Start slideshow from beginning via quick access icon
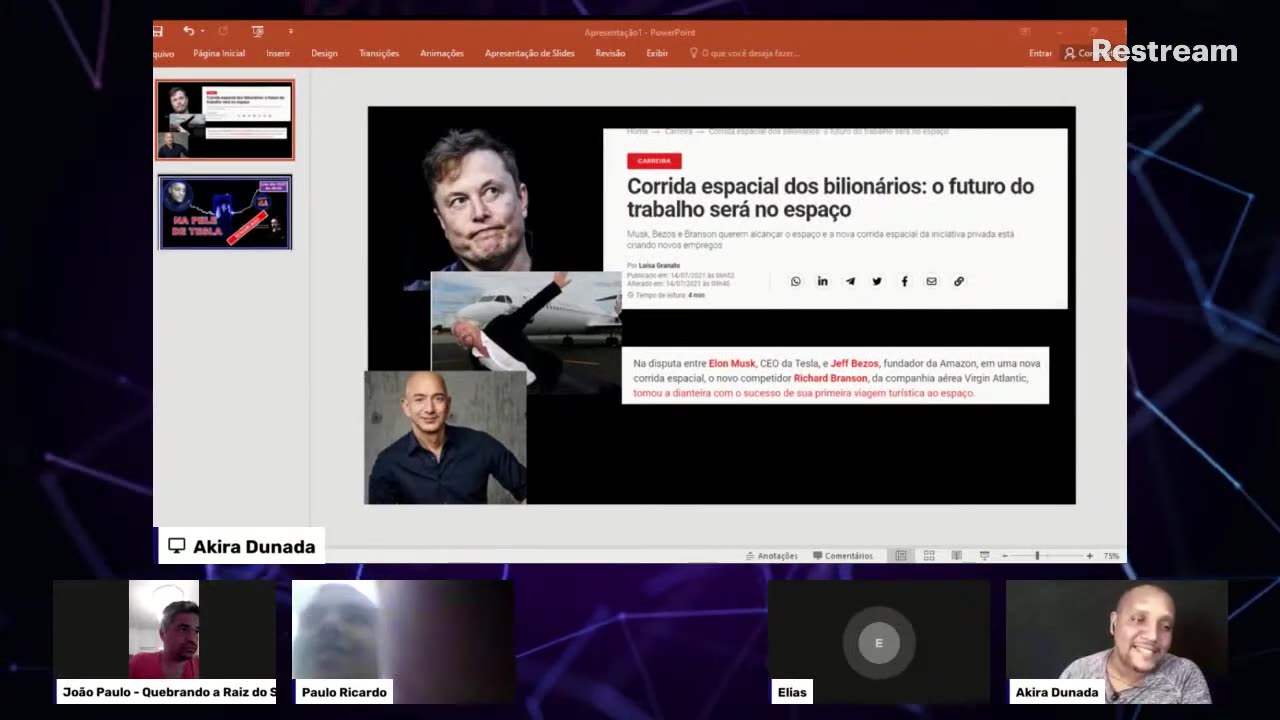This screenshot has height=720, width=1280. [x=258, y=32]
